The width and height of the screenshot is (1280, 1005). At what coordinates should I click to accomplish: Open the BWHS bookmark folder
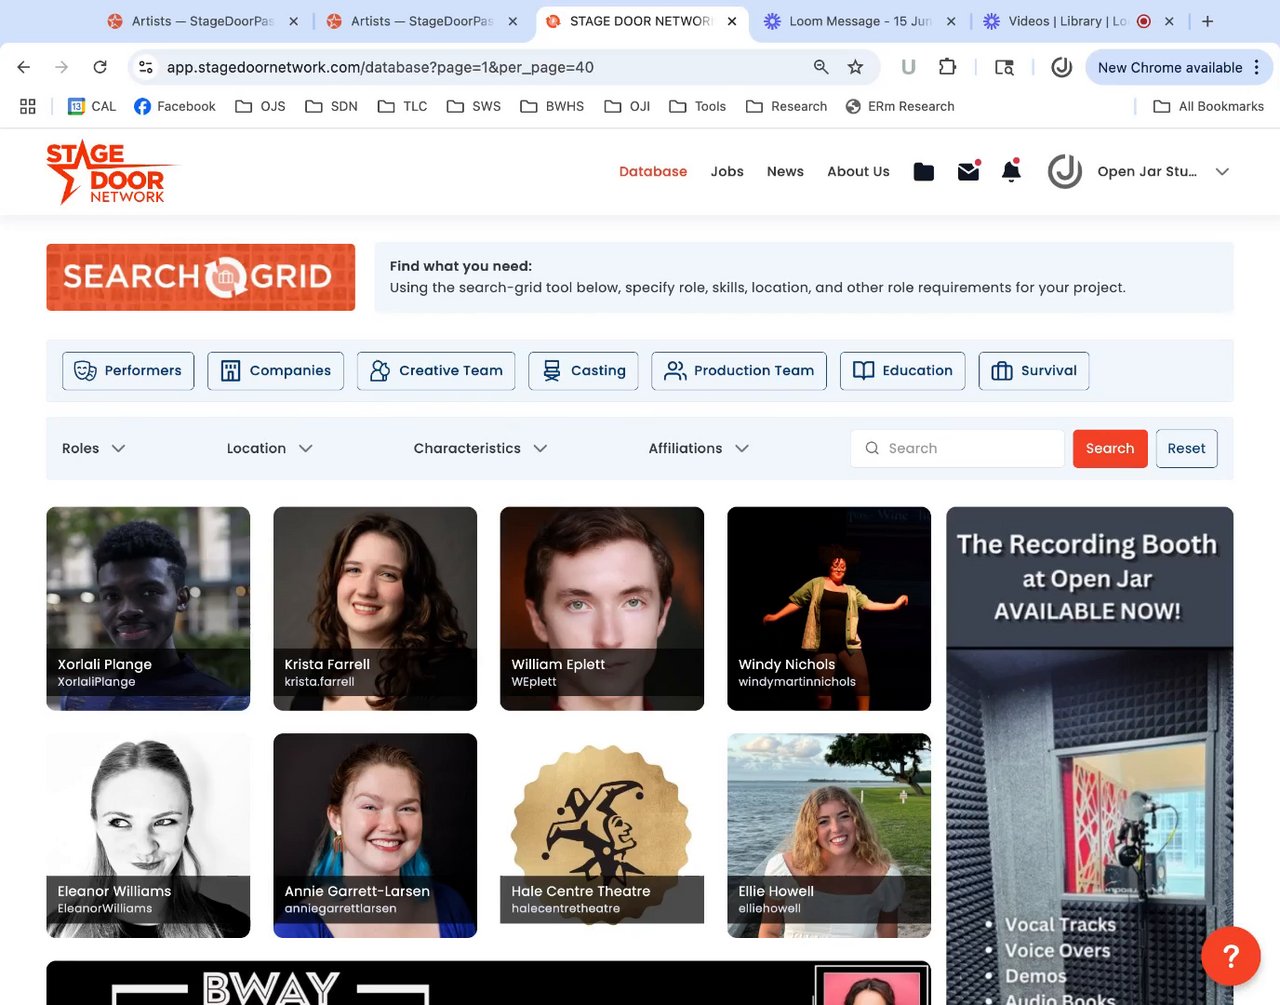552,106
